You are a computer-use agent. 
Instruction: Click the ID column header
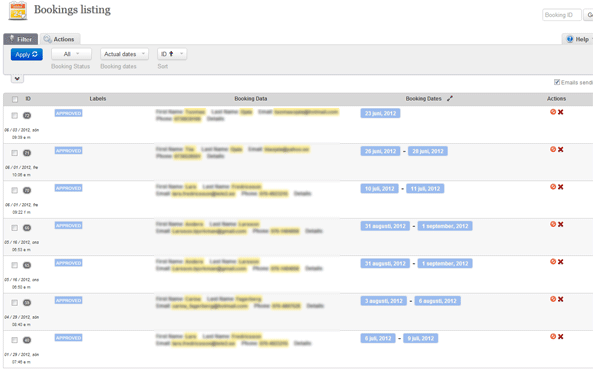28,99
